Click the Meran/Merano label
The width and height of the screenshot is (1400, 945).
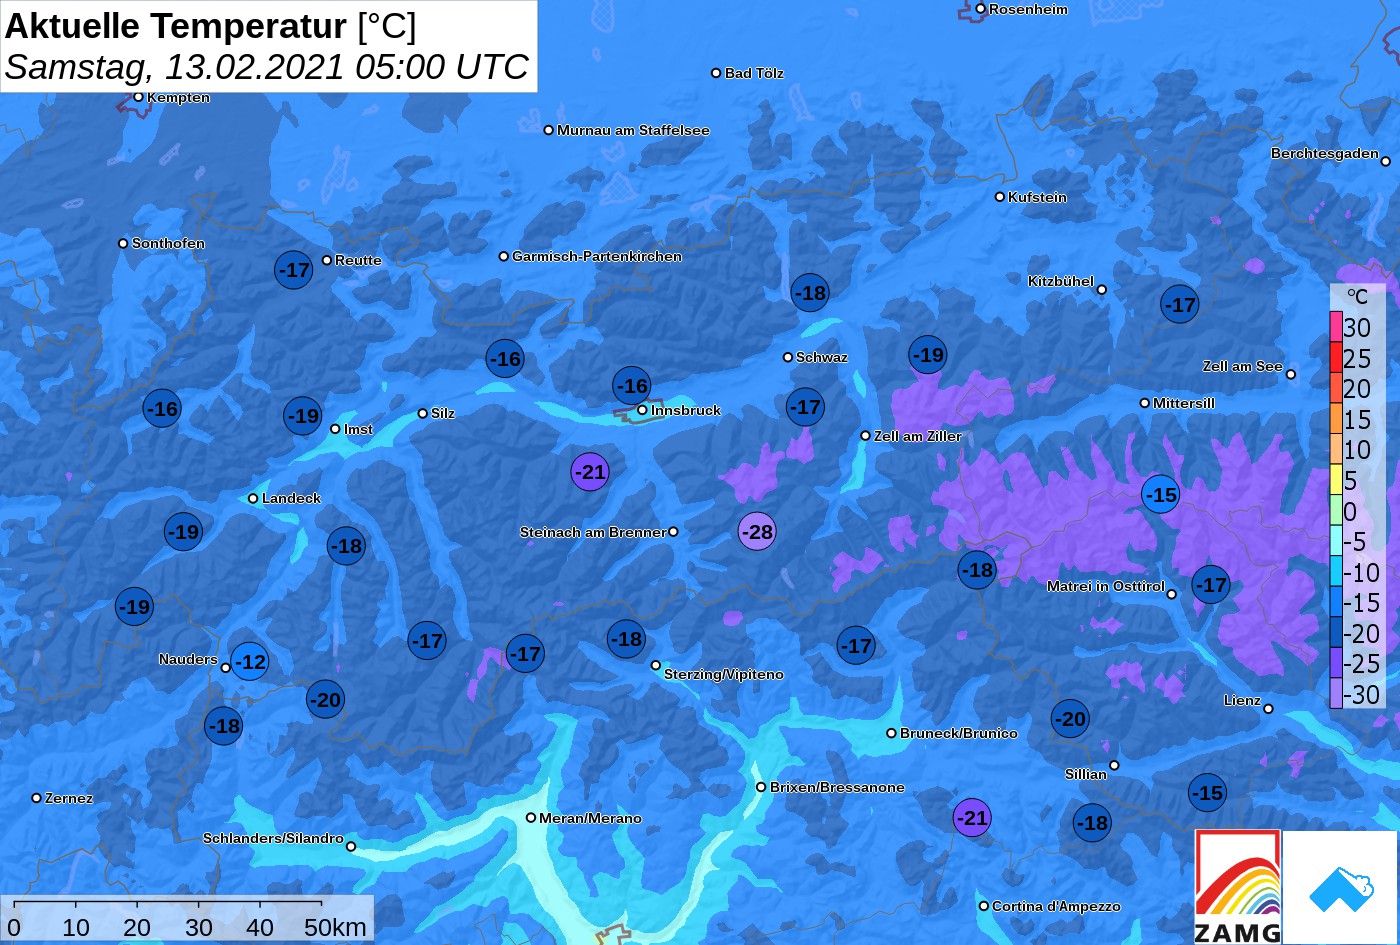pos(590,818)
